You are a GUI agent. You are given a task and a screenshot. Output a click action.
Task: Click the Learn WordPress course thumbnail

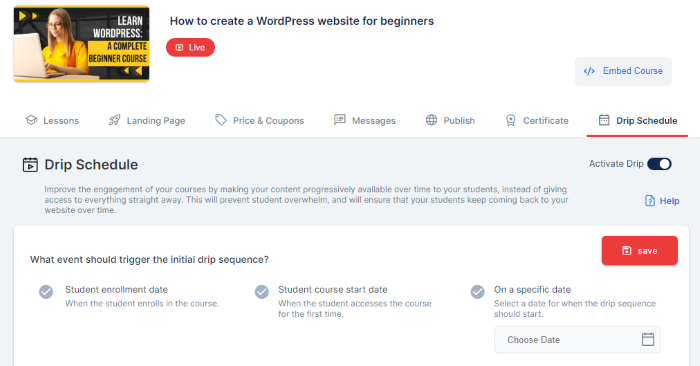(x=81, y=44)
